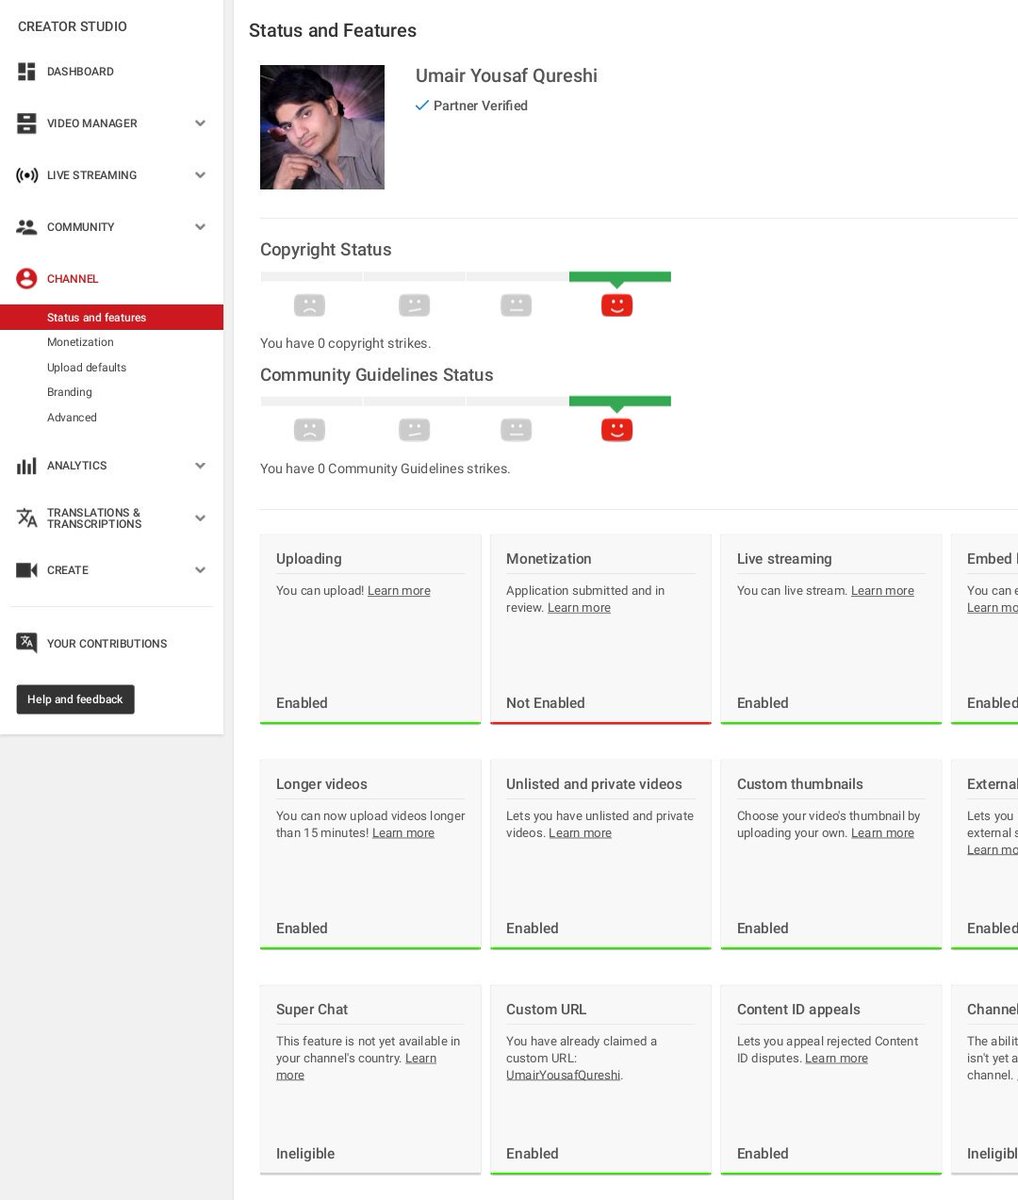Click the Ineligible status on Super Chat
Screen dimensions: 1018x1200
point(305,1153)
